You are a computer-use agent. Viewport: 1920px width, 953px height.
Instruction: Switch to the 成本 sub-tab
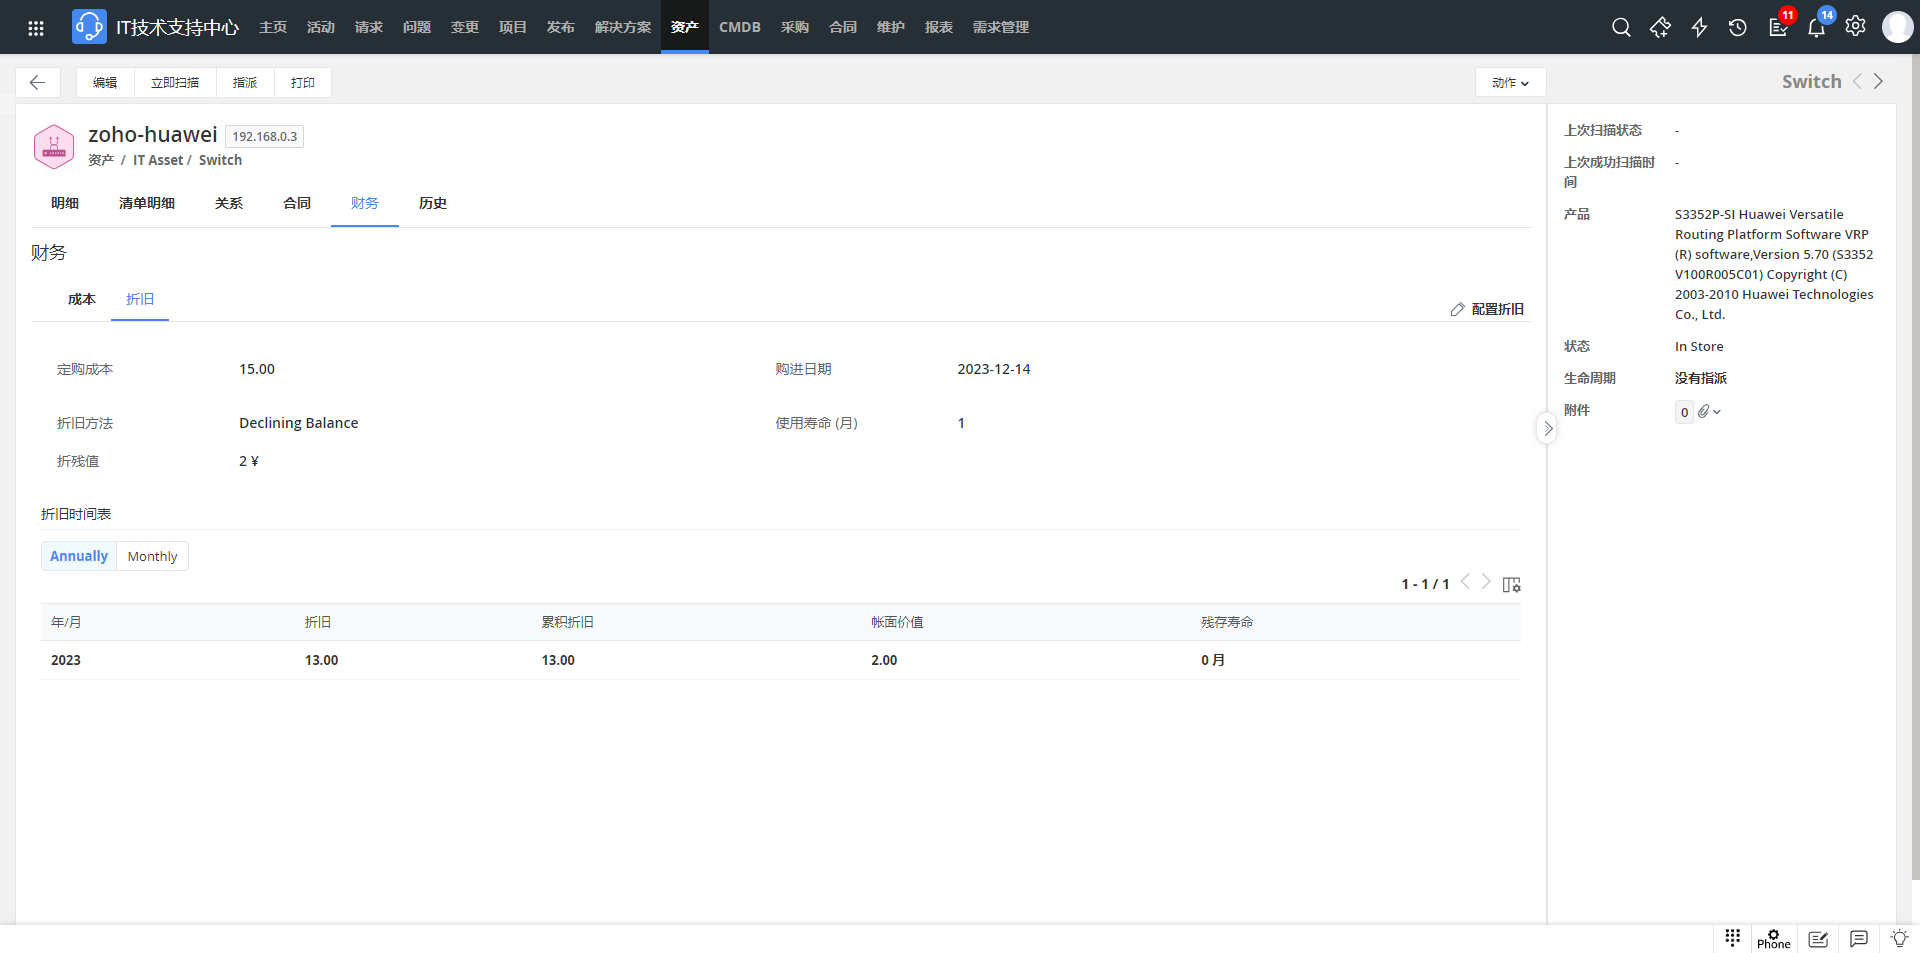(x=82, y=299)
